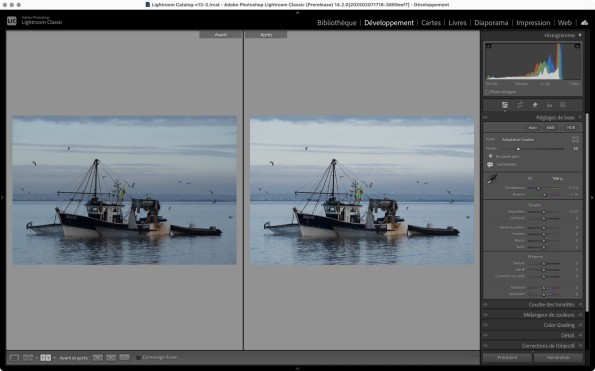Image resolution: width=595 pixels, height=371 pixels.
Task: Select the Healing eraser tool
Action: [534, 105]
